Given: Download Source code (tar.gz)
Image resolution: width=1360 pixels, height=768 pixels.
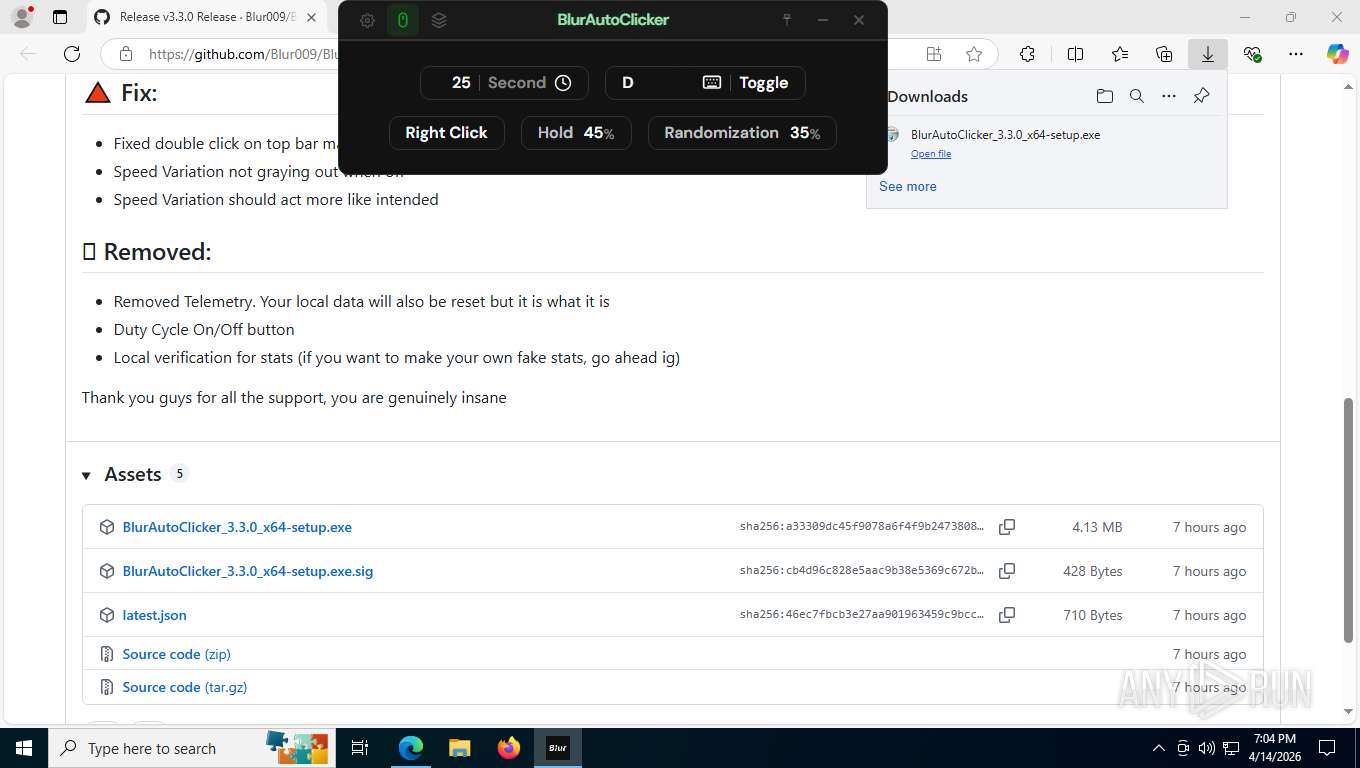Looking at the screenshot, I should coord(184,687).
